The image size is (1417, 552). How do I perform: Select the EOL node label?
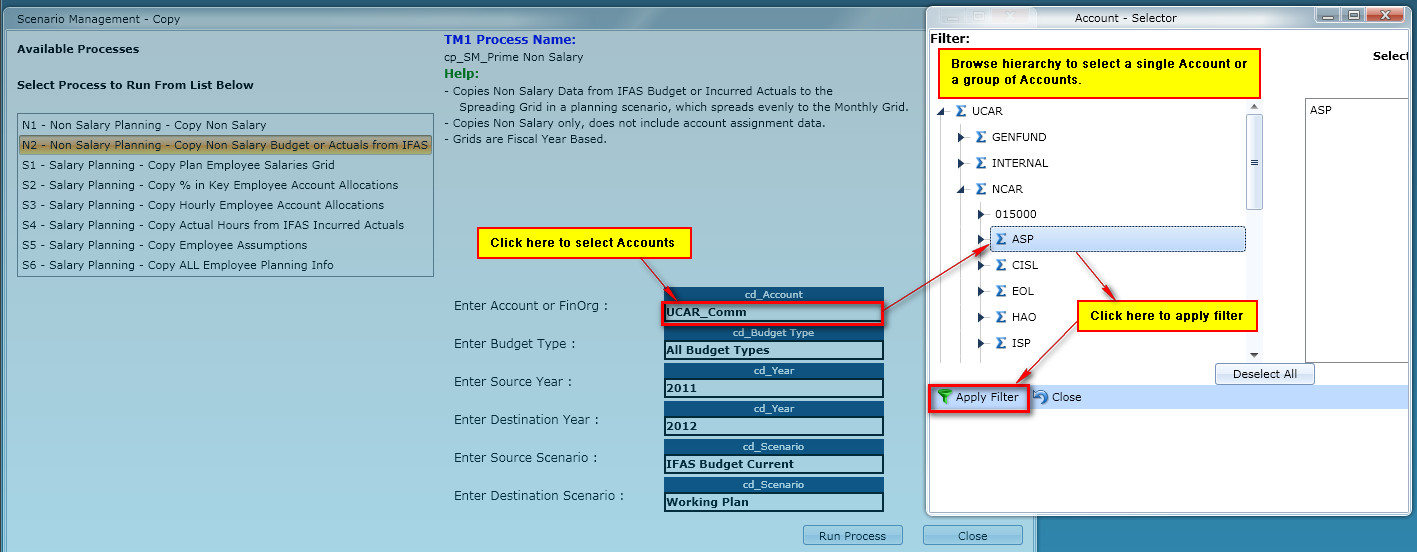[1022, 291]
